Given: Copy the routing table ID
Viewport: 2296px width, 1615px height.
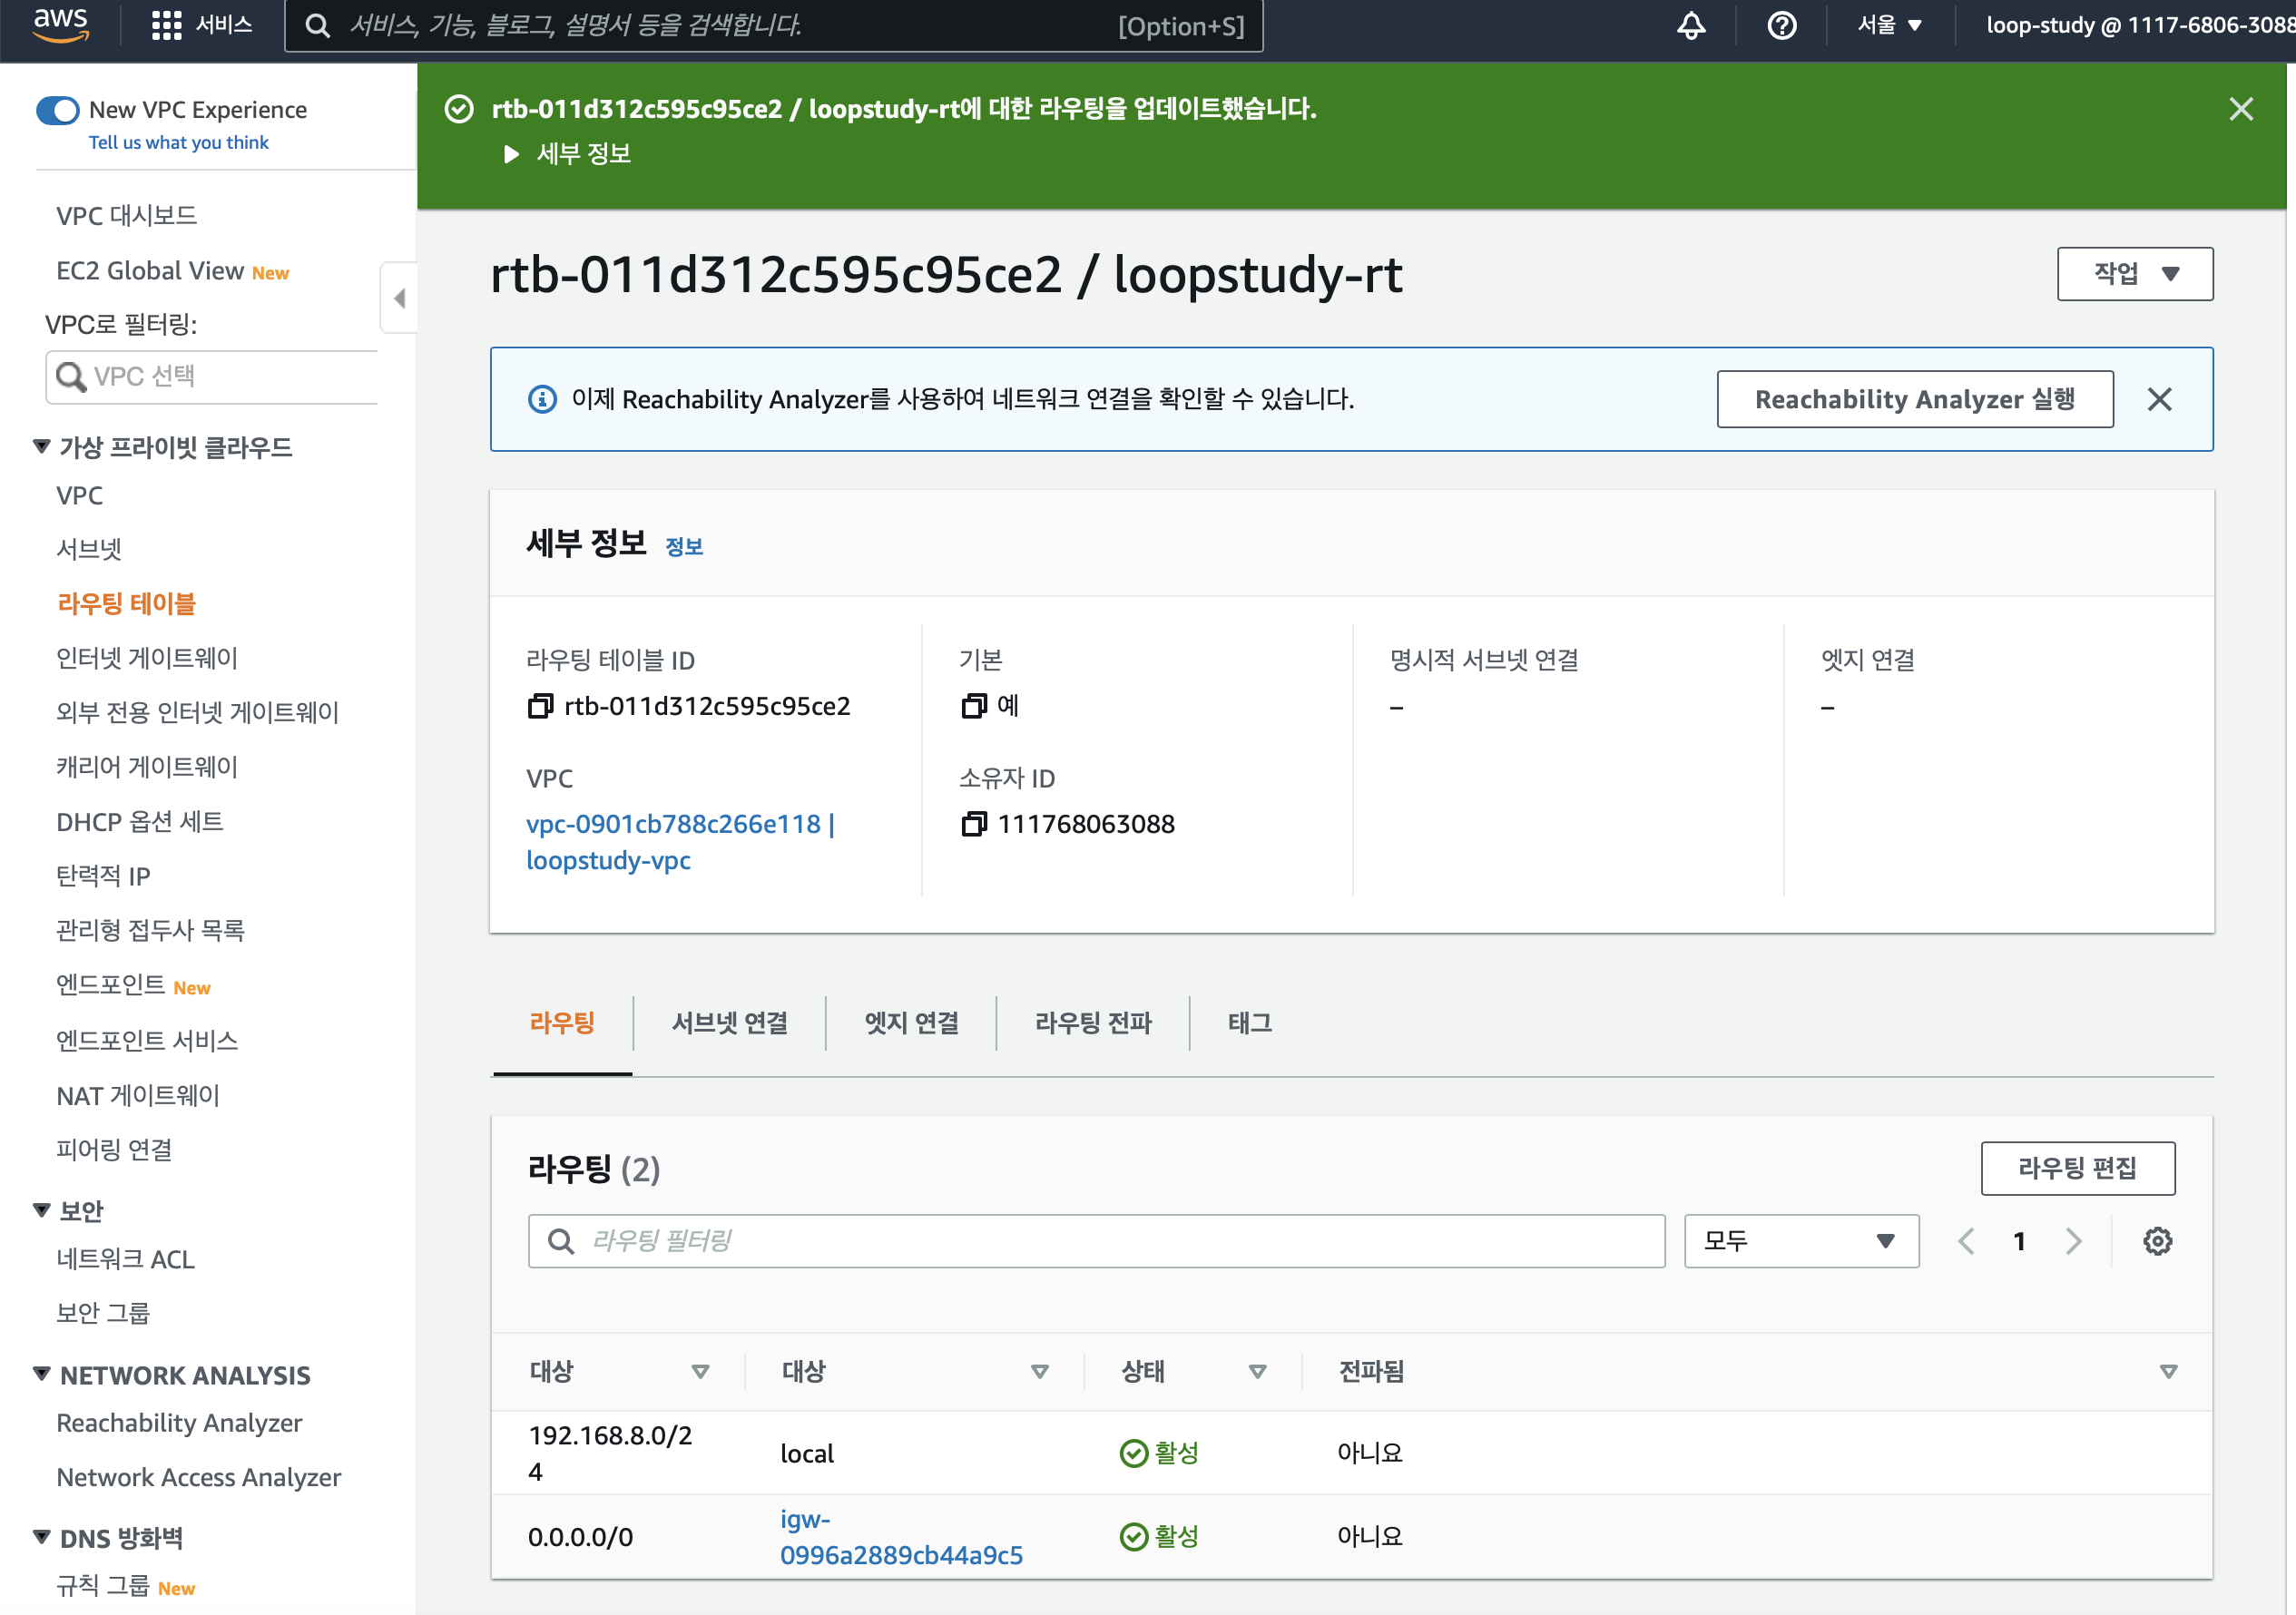Looking at the screenshot, I should pyautogui.click(x=540, y=706).
